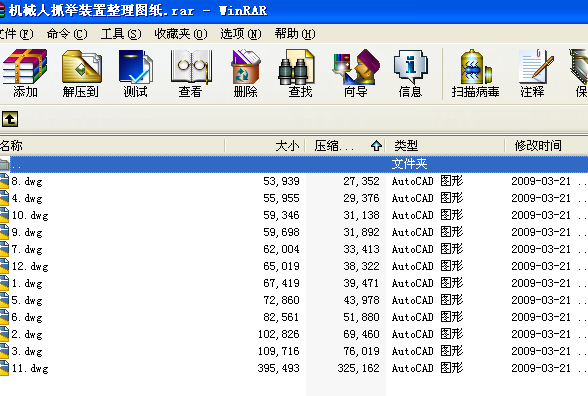This screenshot has height=396, width=588.
Task: Click compressed size 29,376
Action: click(x=361, y=198)
